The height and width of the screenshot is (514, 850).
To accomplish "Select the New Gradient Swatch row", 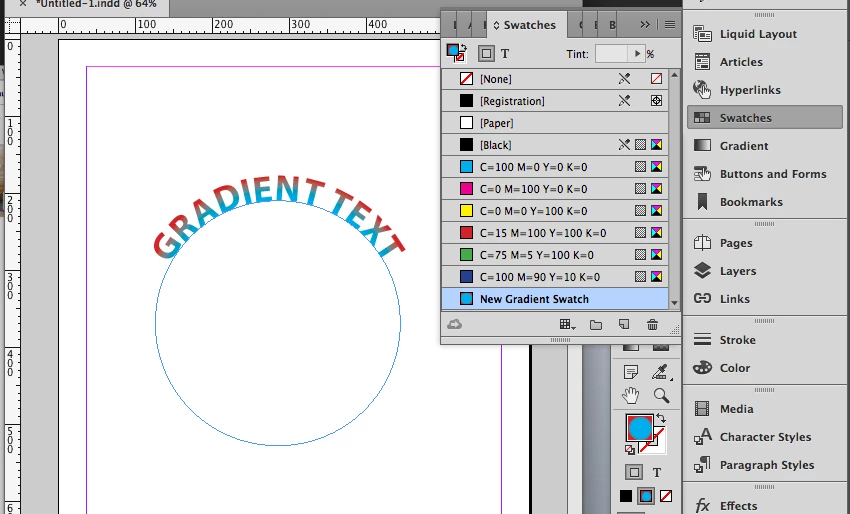I will click(x=555, y=299).
